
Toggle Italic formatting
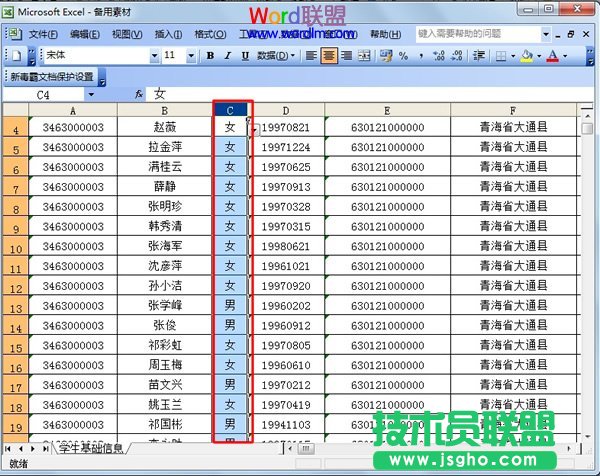pos(227,56)
